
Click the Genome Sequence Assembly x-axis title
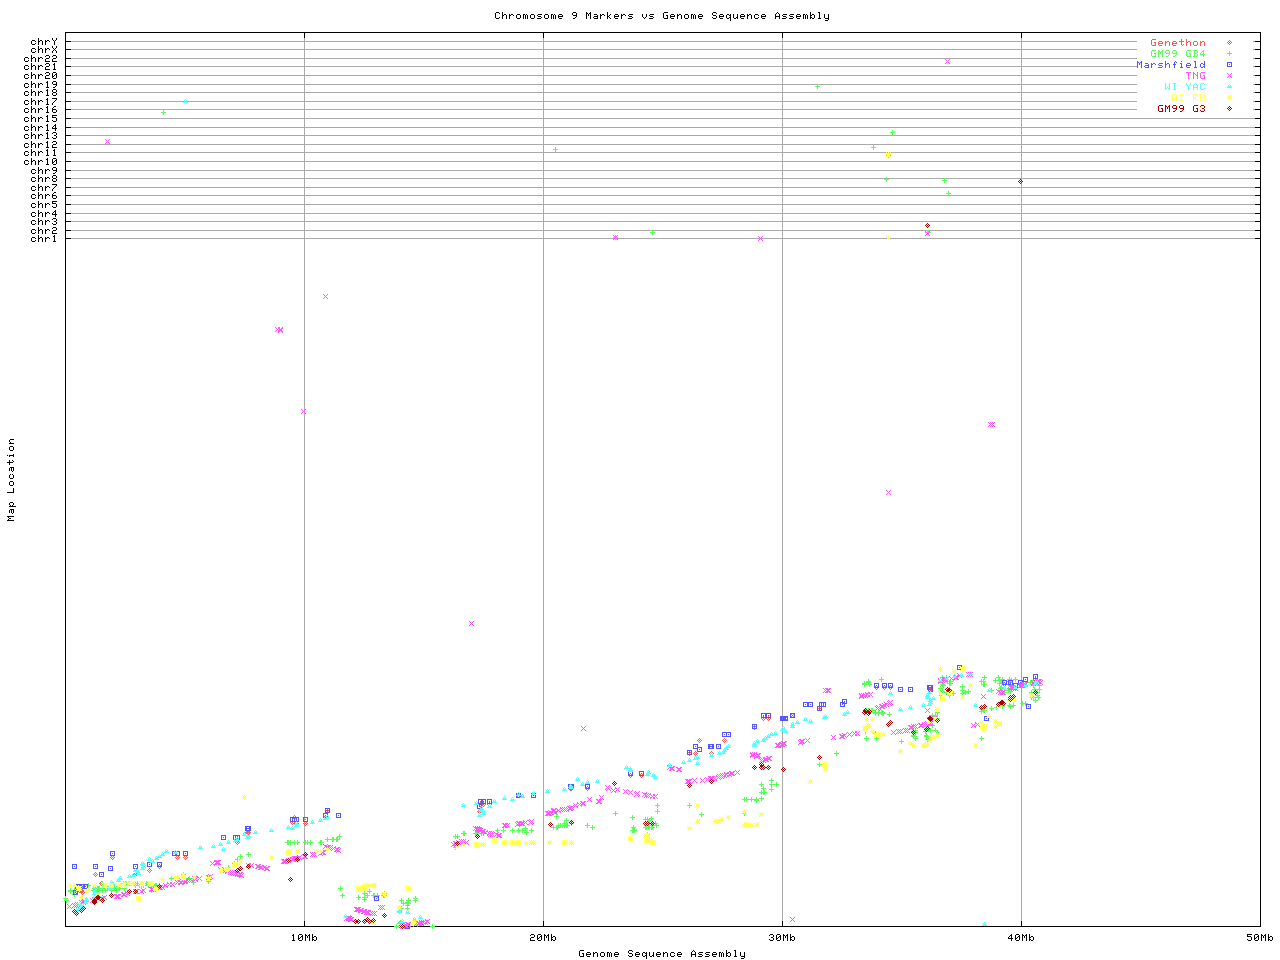coord(661,954)
